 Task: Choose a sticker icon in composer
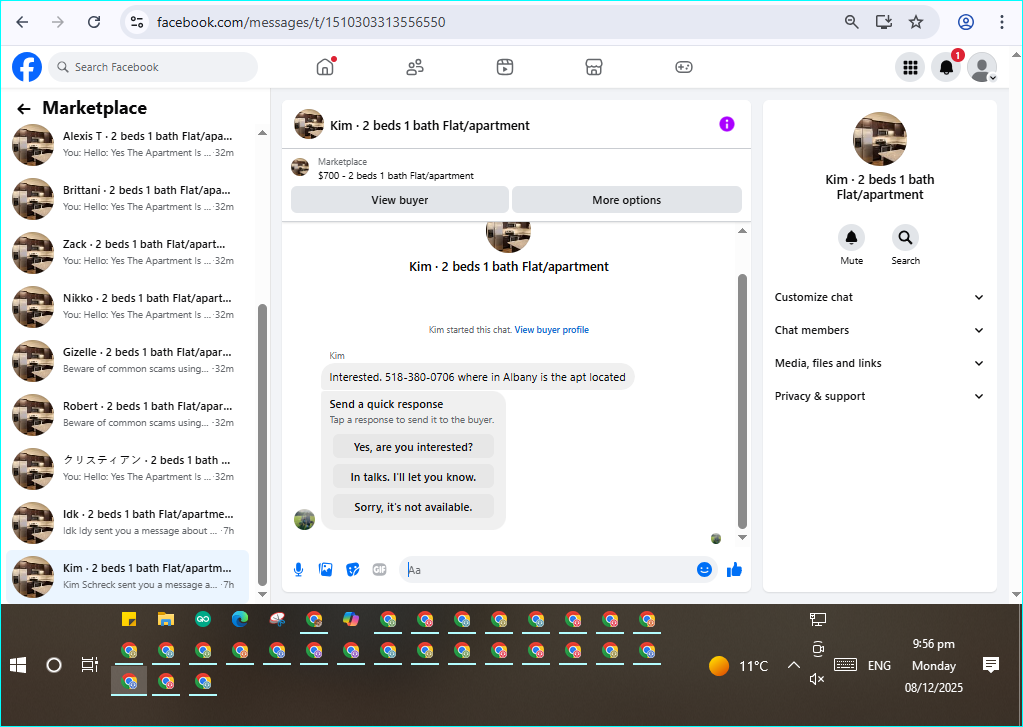pyautogui.click(x=352, y=570)
